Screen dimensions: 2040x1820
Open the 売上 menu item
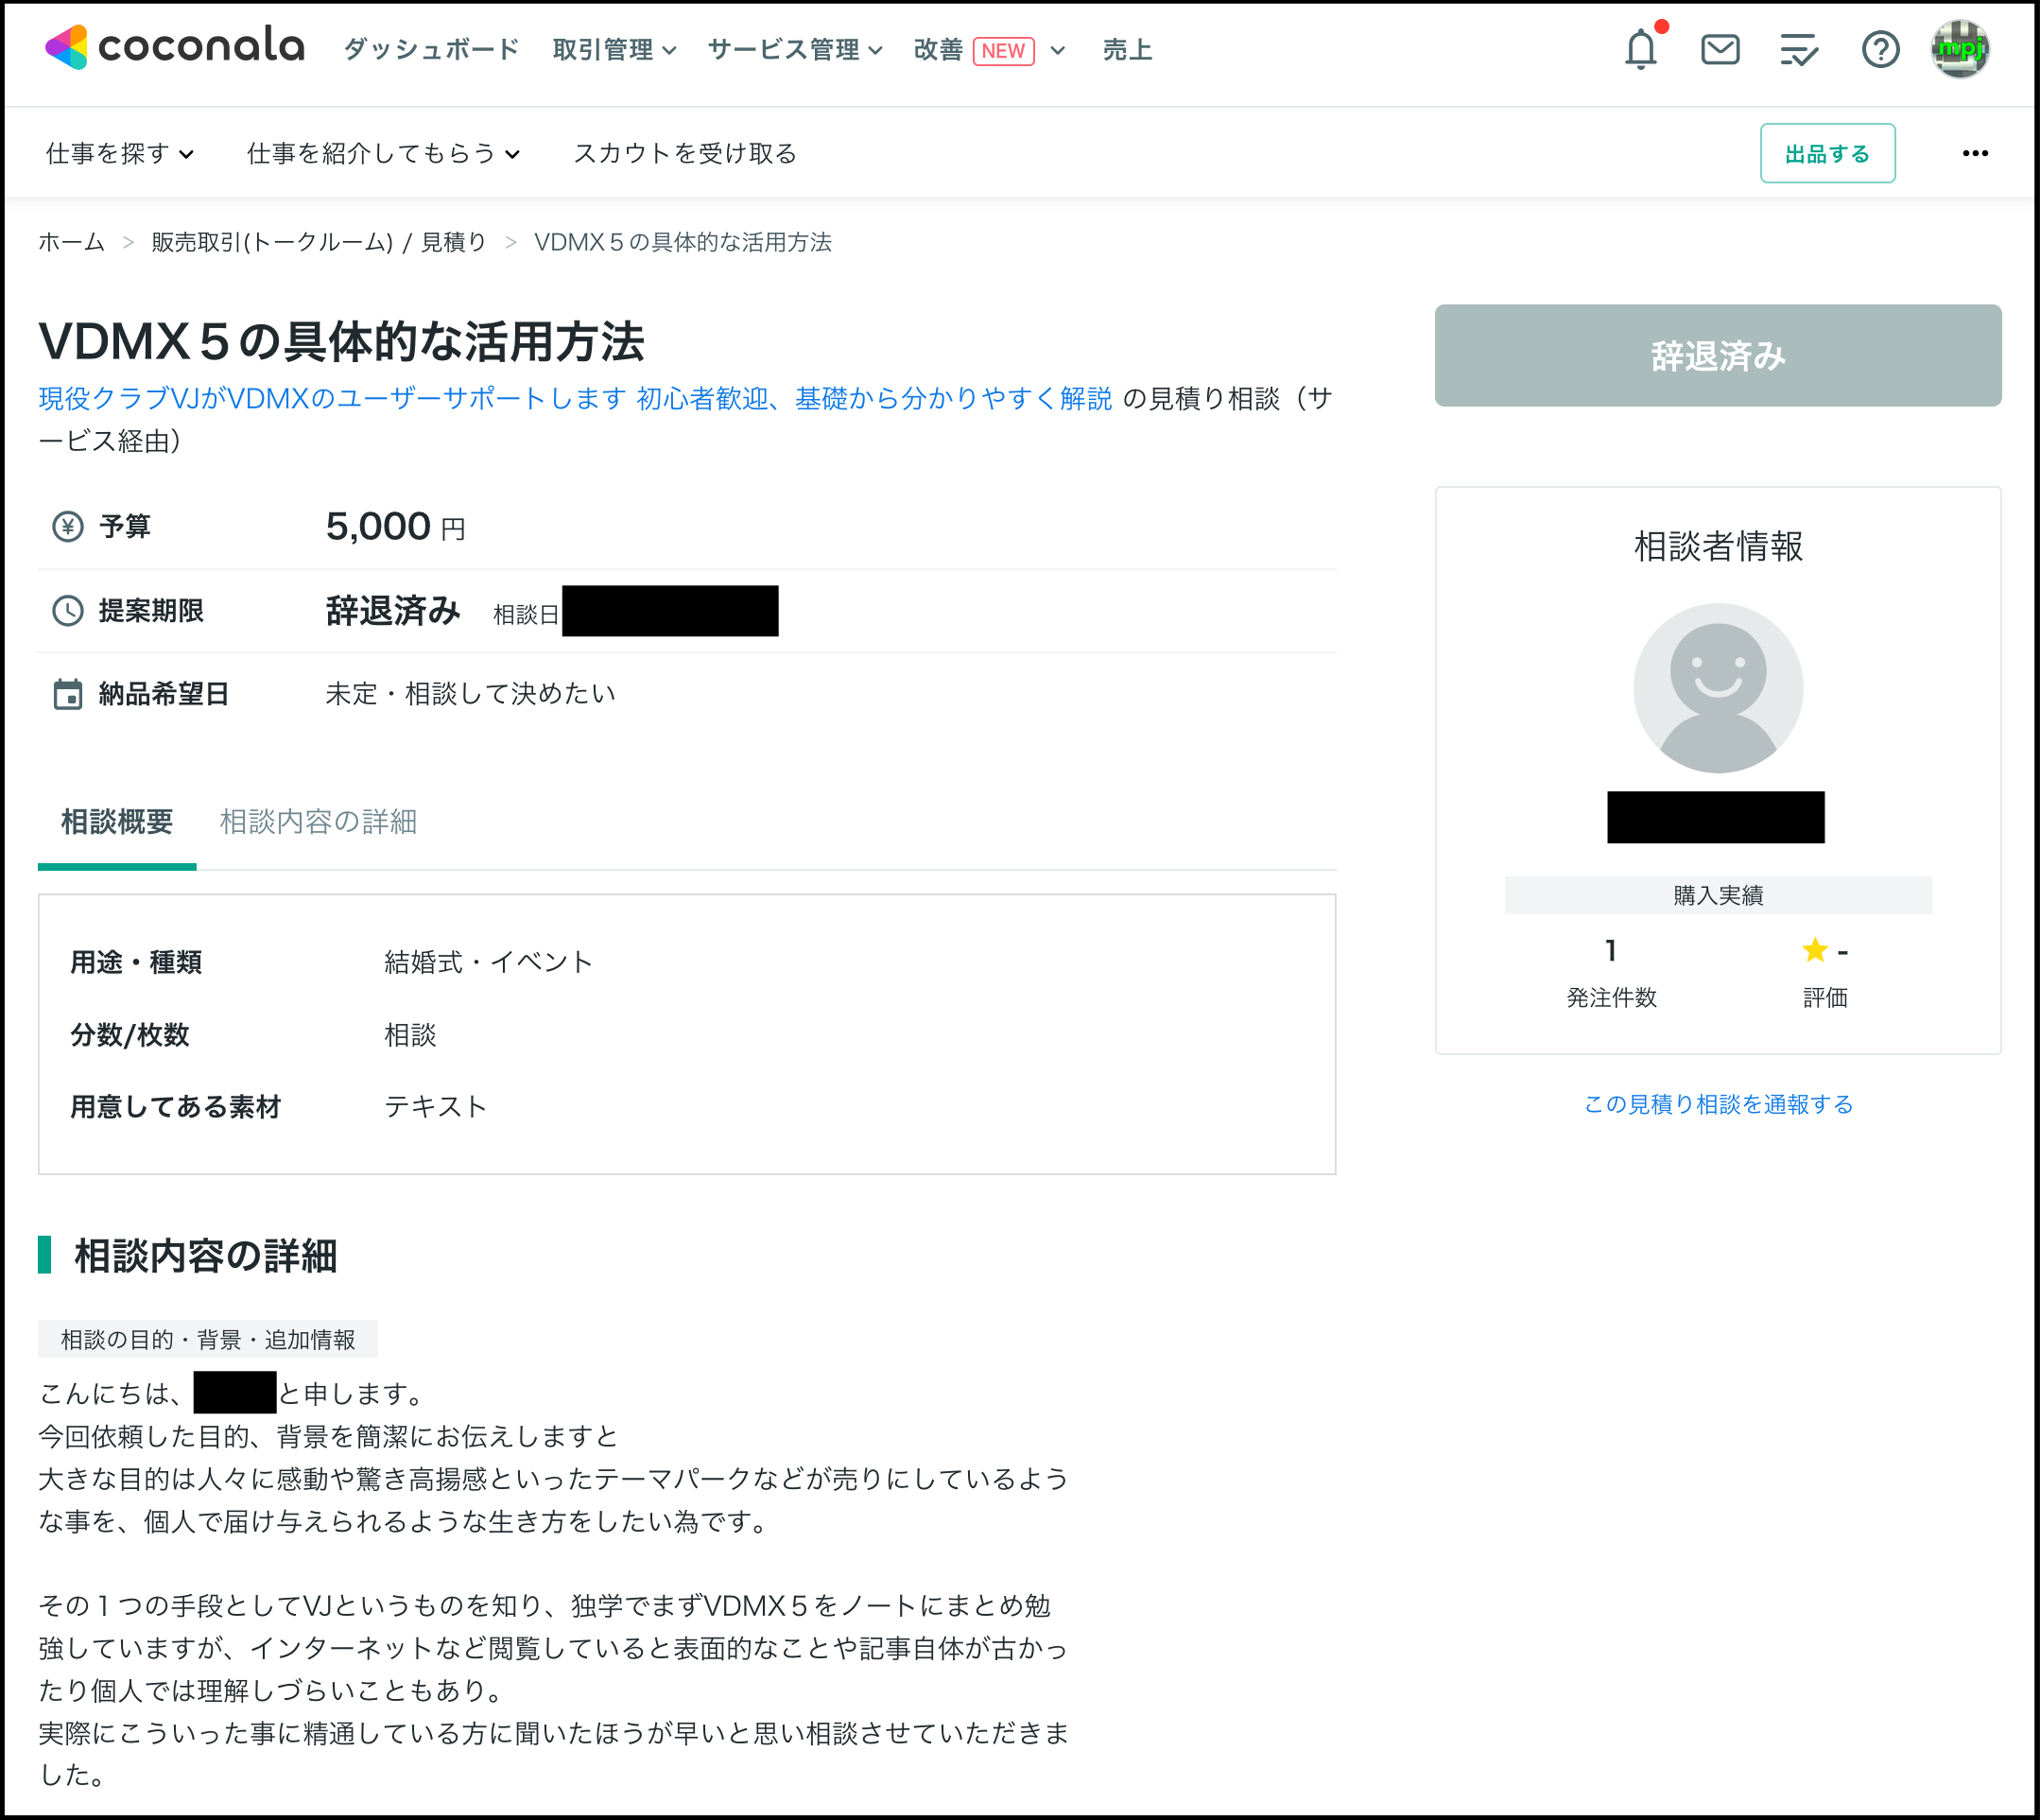point(1127,50)
